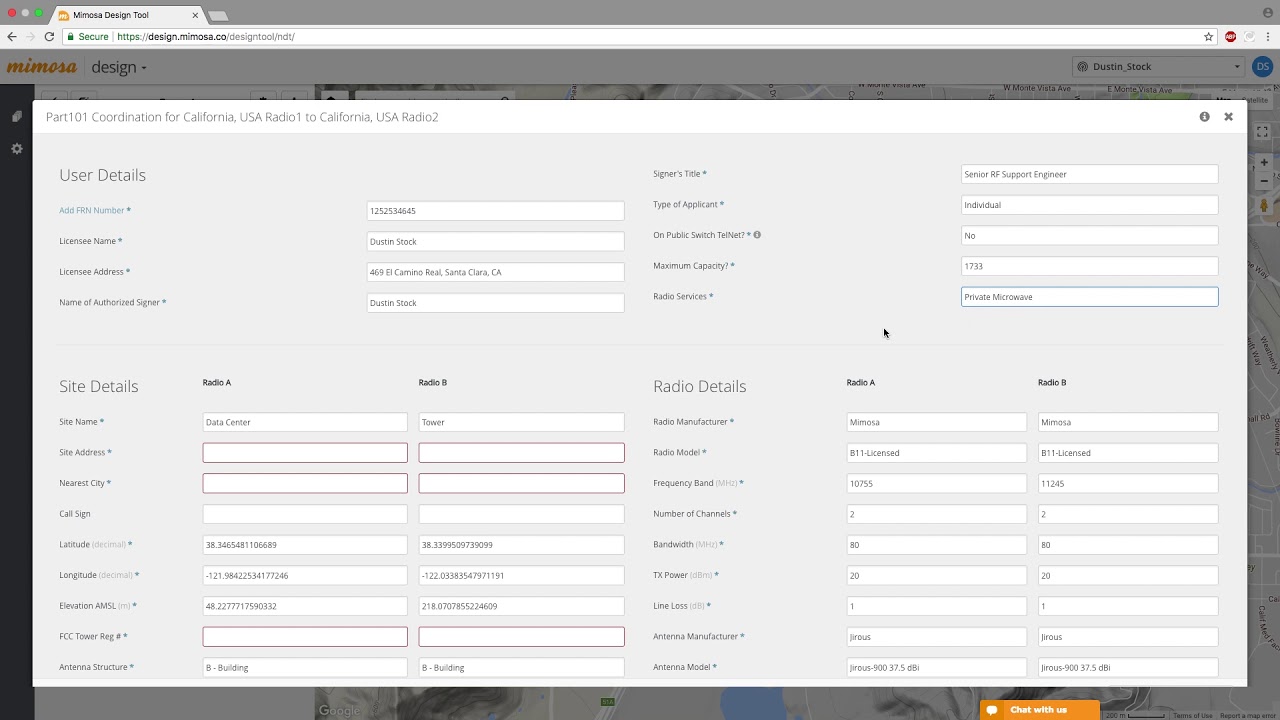Click the mimosa logo
This screenshot has height=720, width=1280.
[42, 67]
